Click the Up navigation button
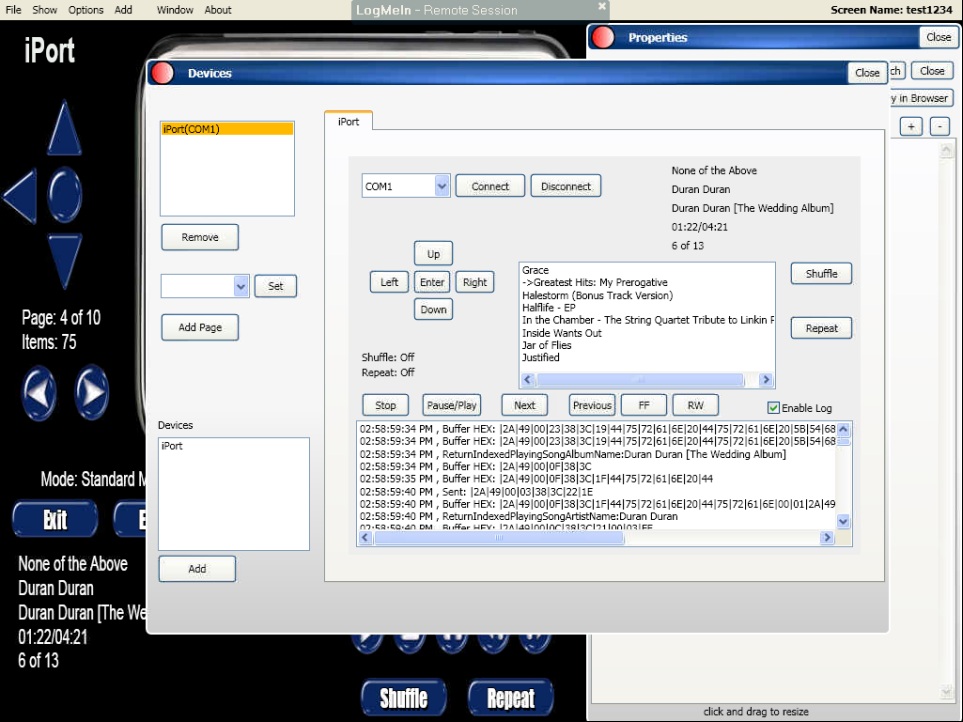 [433, 254]
